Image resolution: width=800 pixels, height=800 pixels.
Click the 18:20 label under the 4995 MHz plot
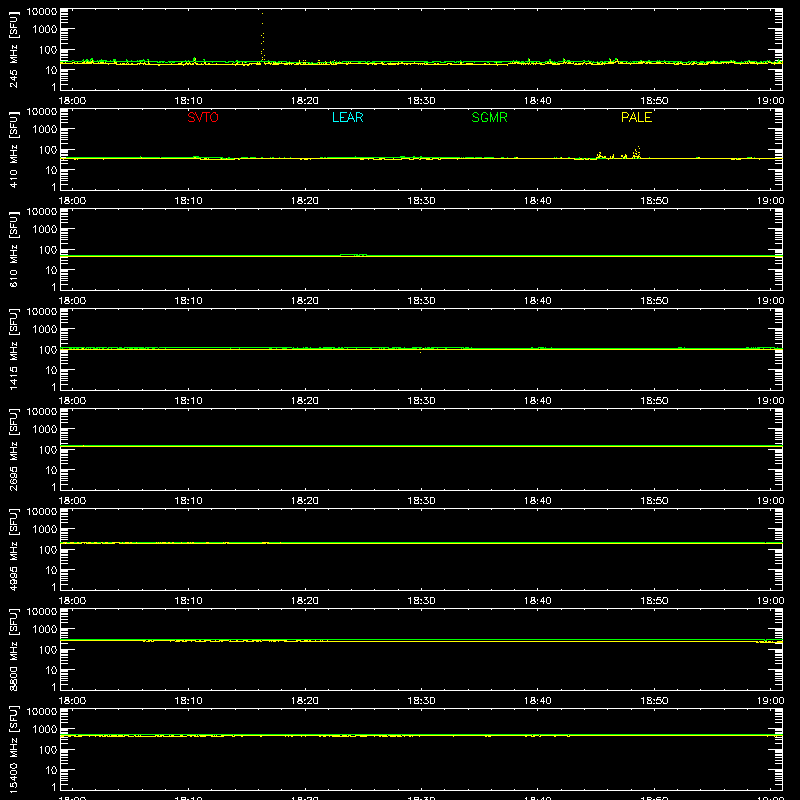click(x=305, y=601)
